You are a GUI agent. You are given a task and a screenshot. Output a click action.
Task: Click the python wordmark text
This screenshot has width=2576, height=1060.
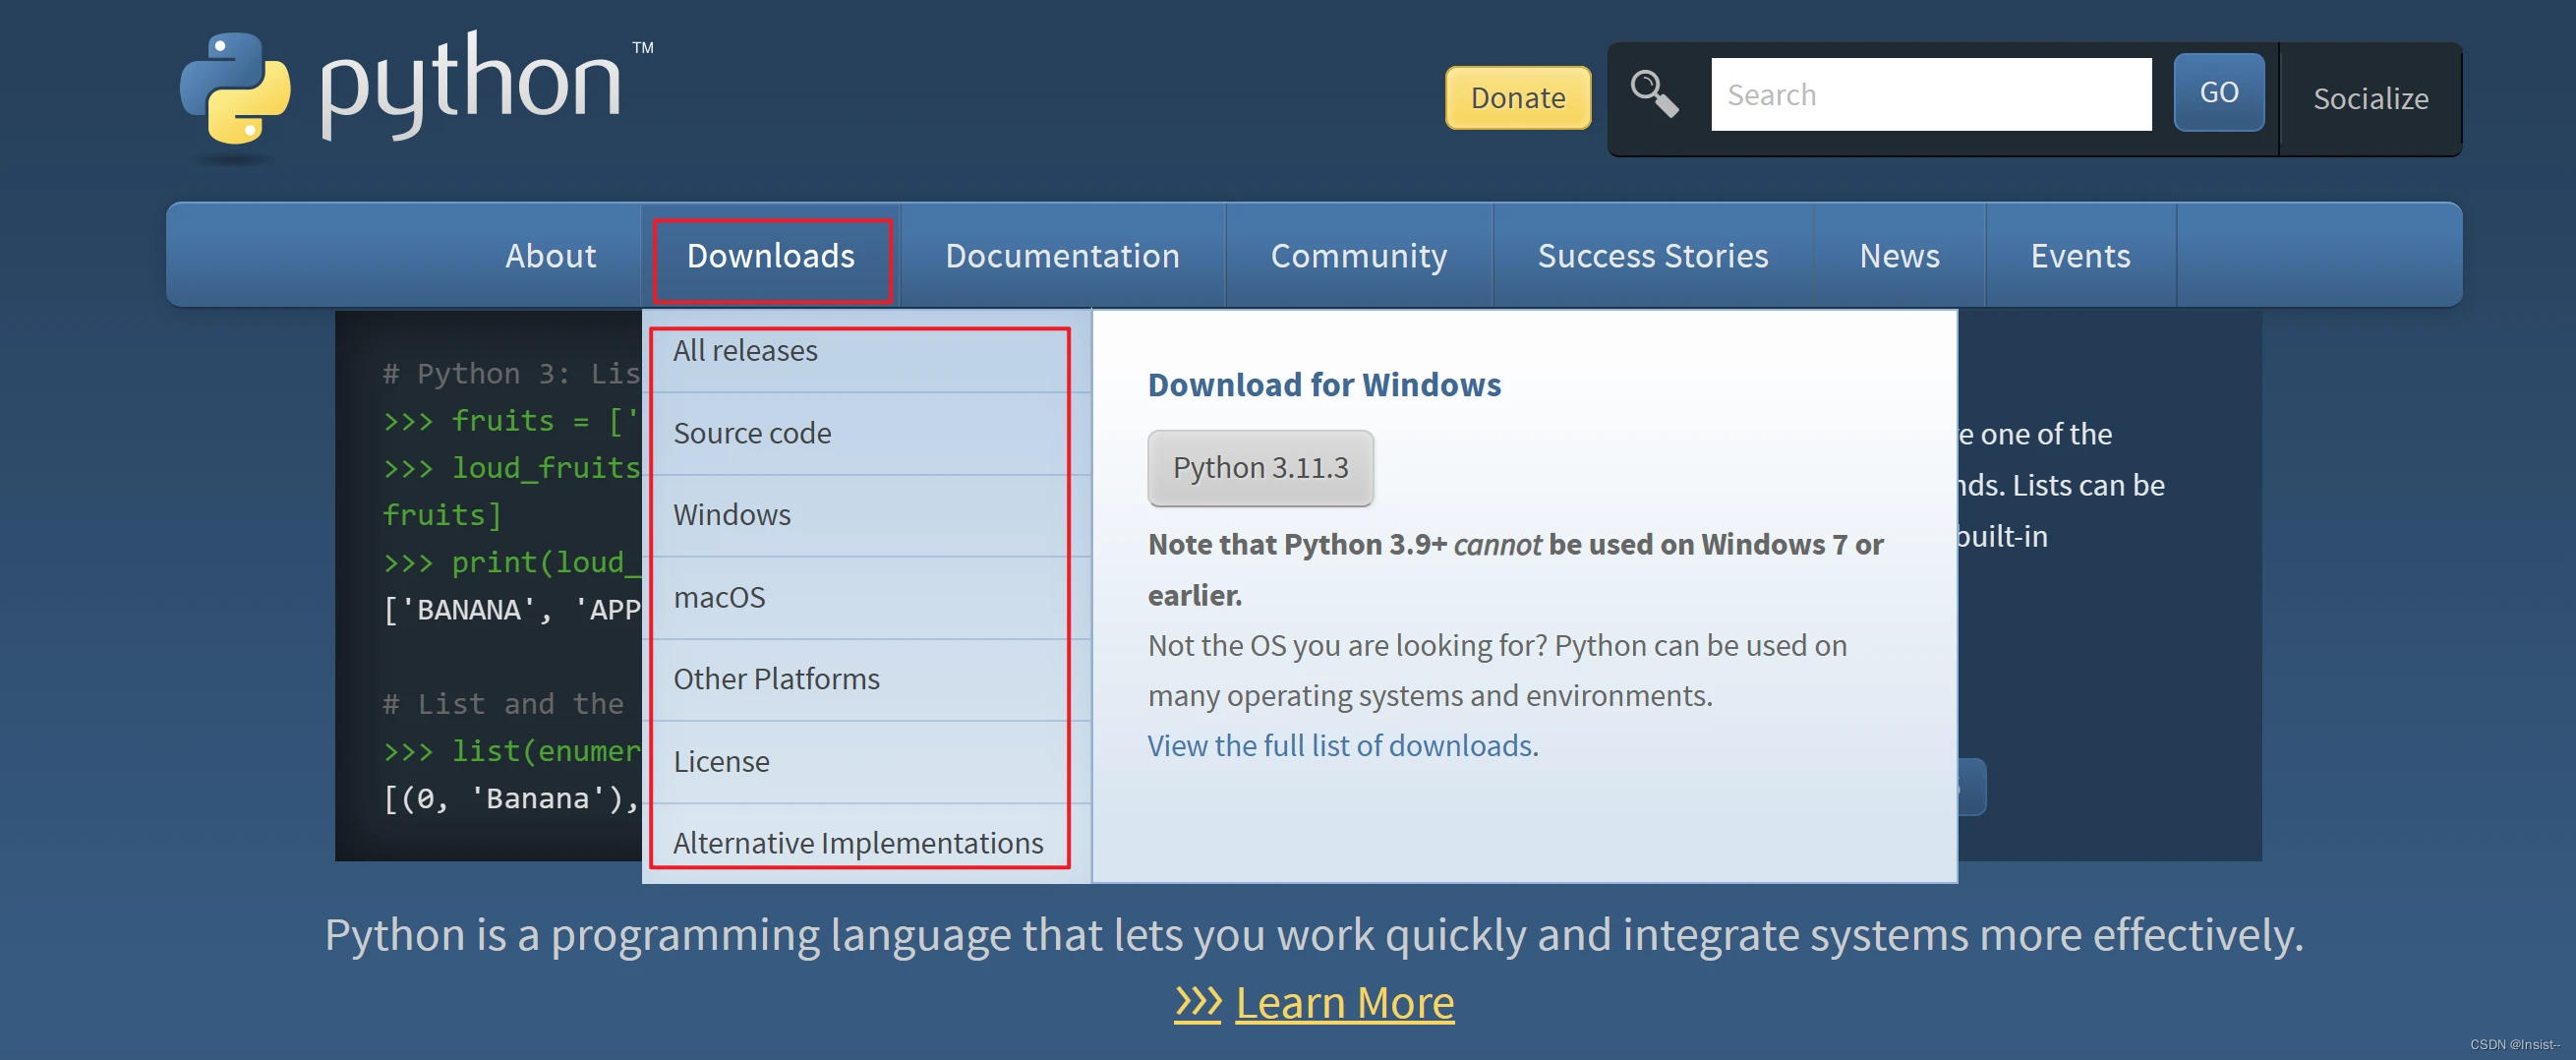pyautogui.click(x=470, y=85)
